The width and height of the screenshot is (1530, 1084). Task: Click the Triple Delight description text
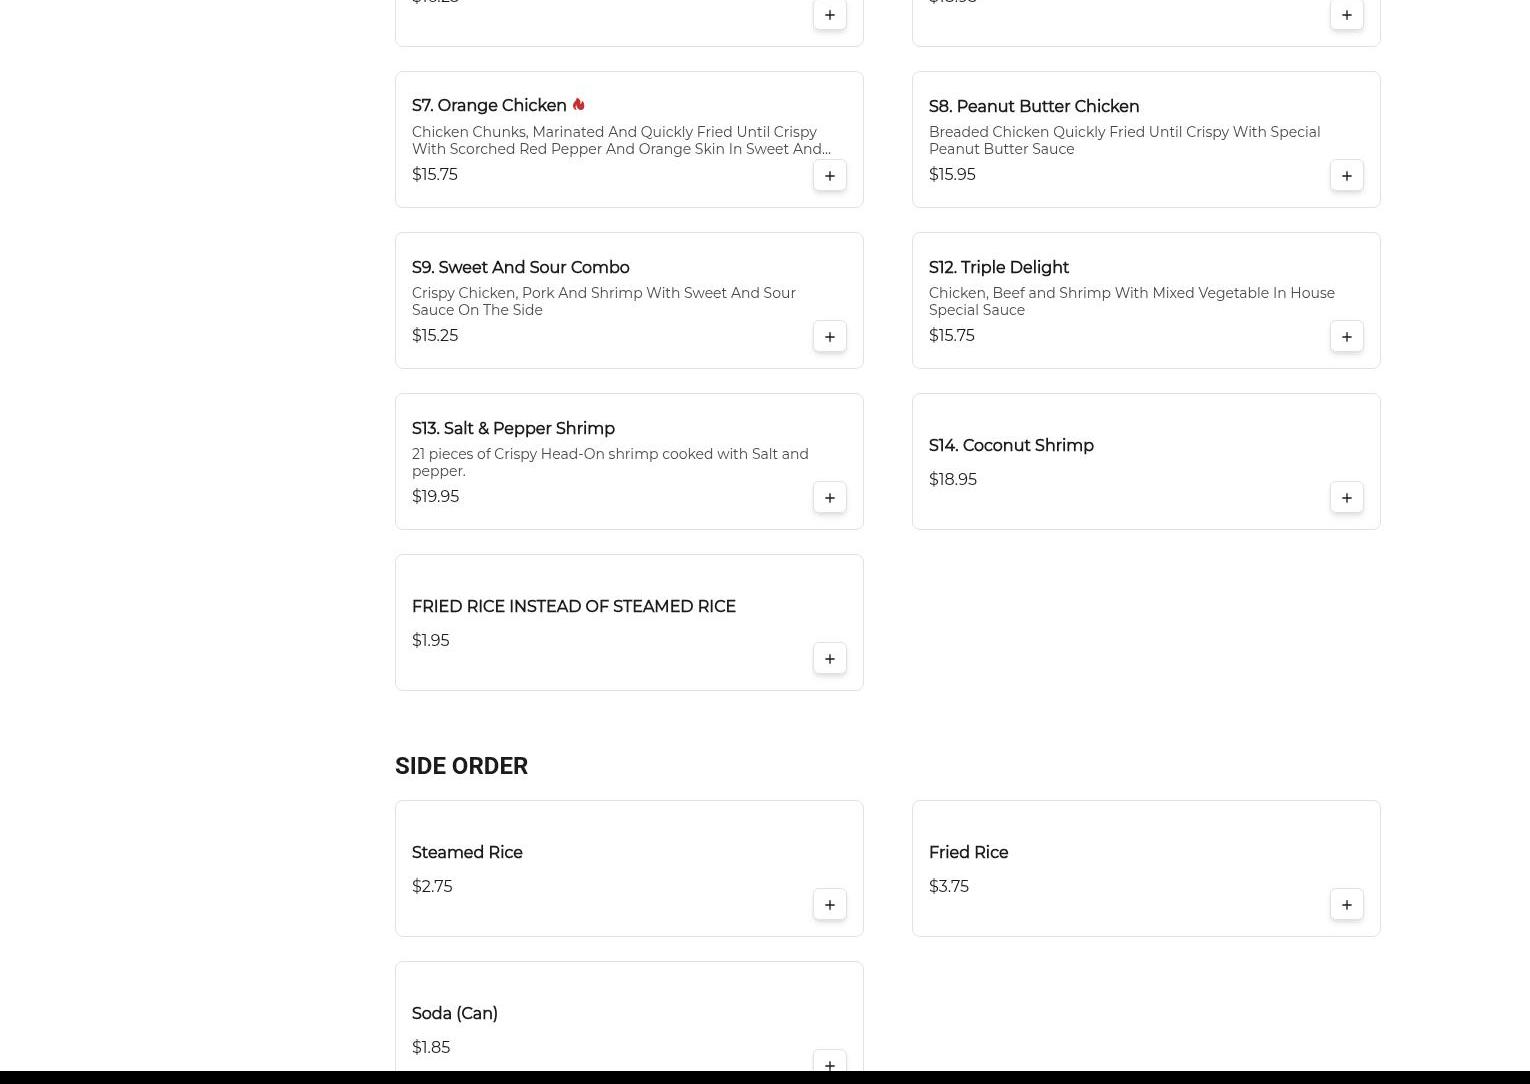coord(1132,302)
